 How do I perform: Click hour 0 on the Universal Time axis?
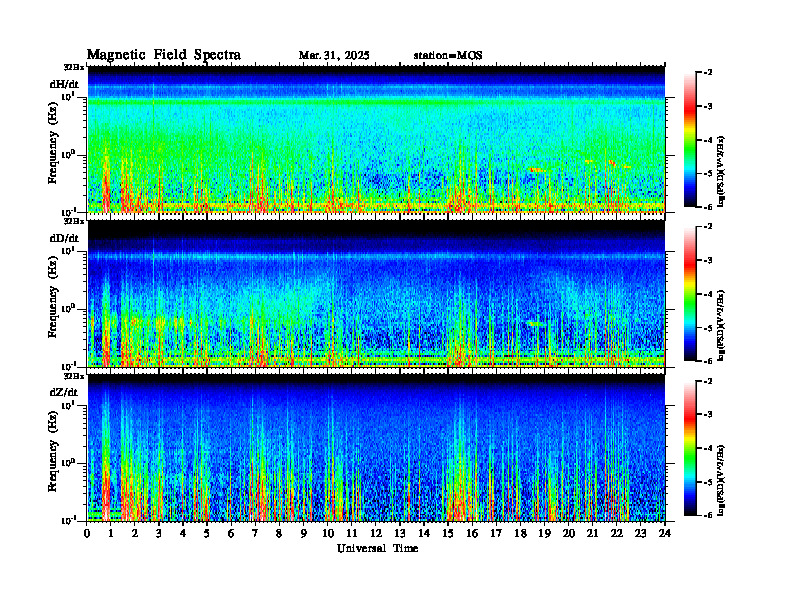point(87,533)
